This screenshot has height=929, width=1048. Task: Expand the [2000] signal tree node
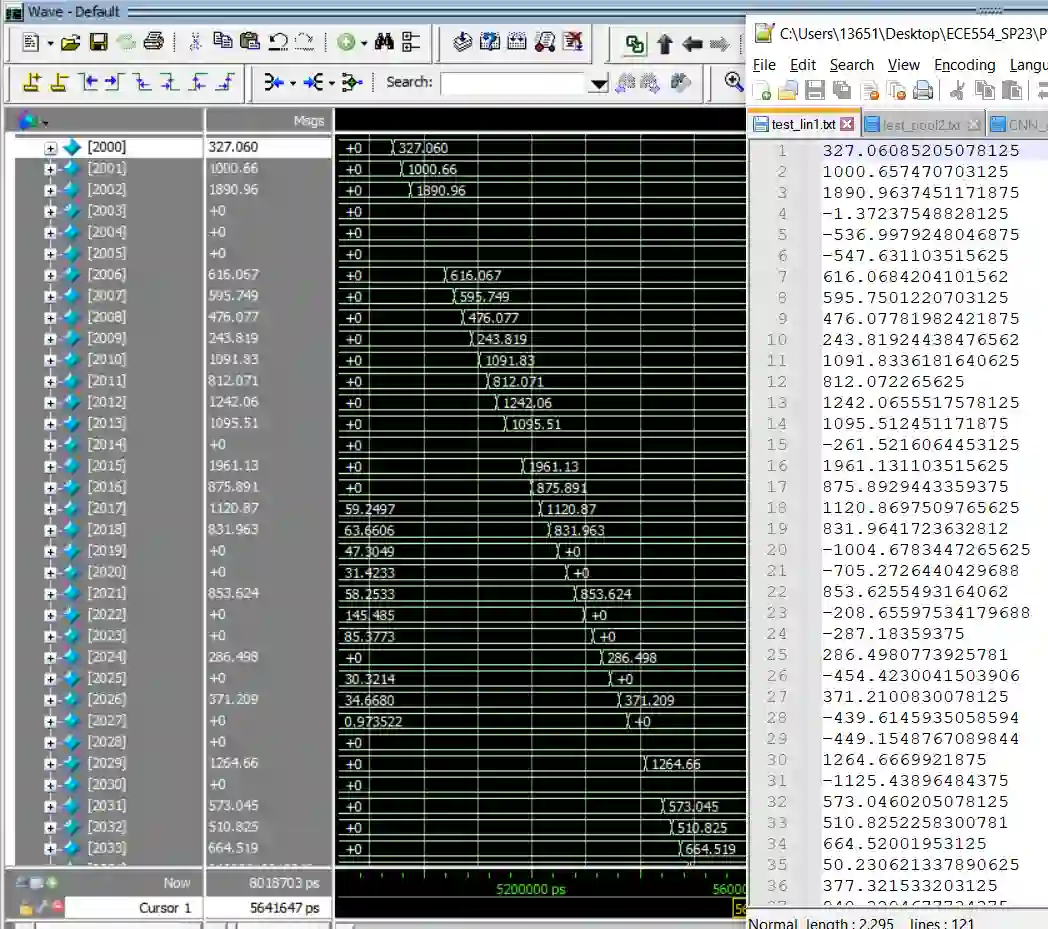[50, 148]
